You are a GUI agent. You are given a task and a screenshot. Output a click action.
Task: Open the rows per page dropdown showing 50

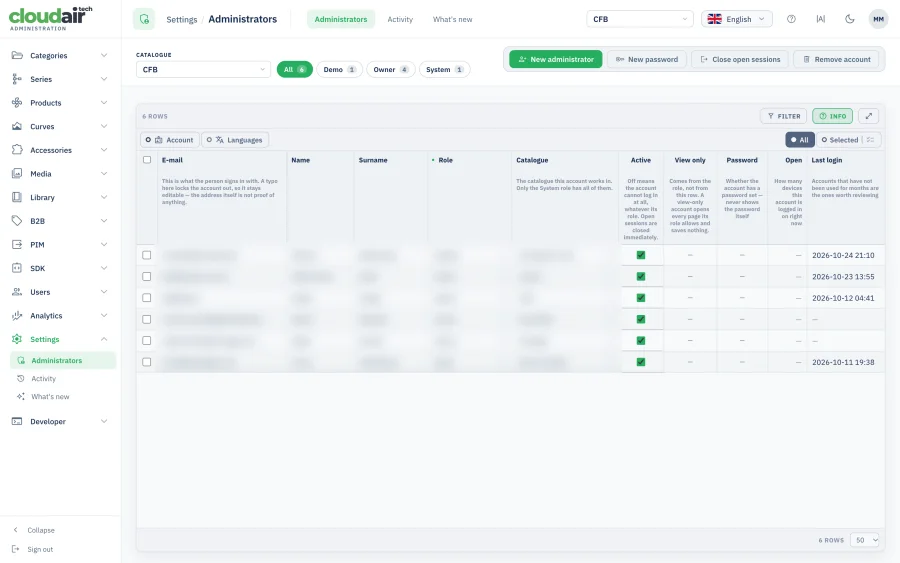pyautogui.click(x=864, y=540)
